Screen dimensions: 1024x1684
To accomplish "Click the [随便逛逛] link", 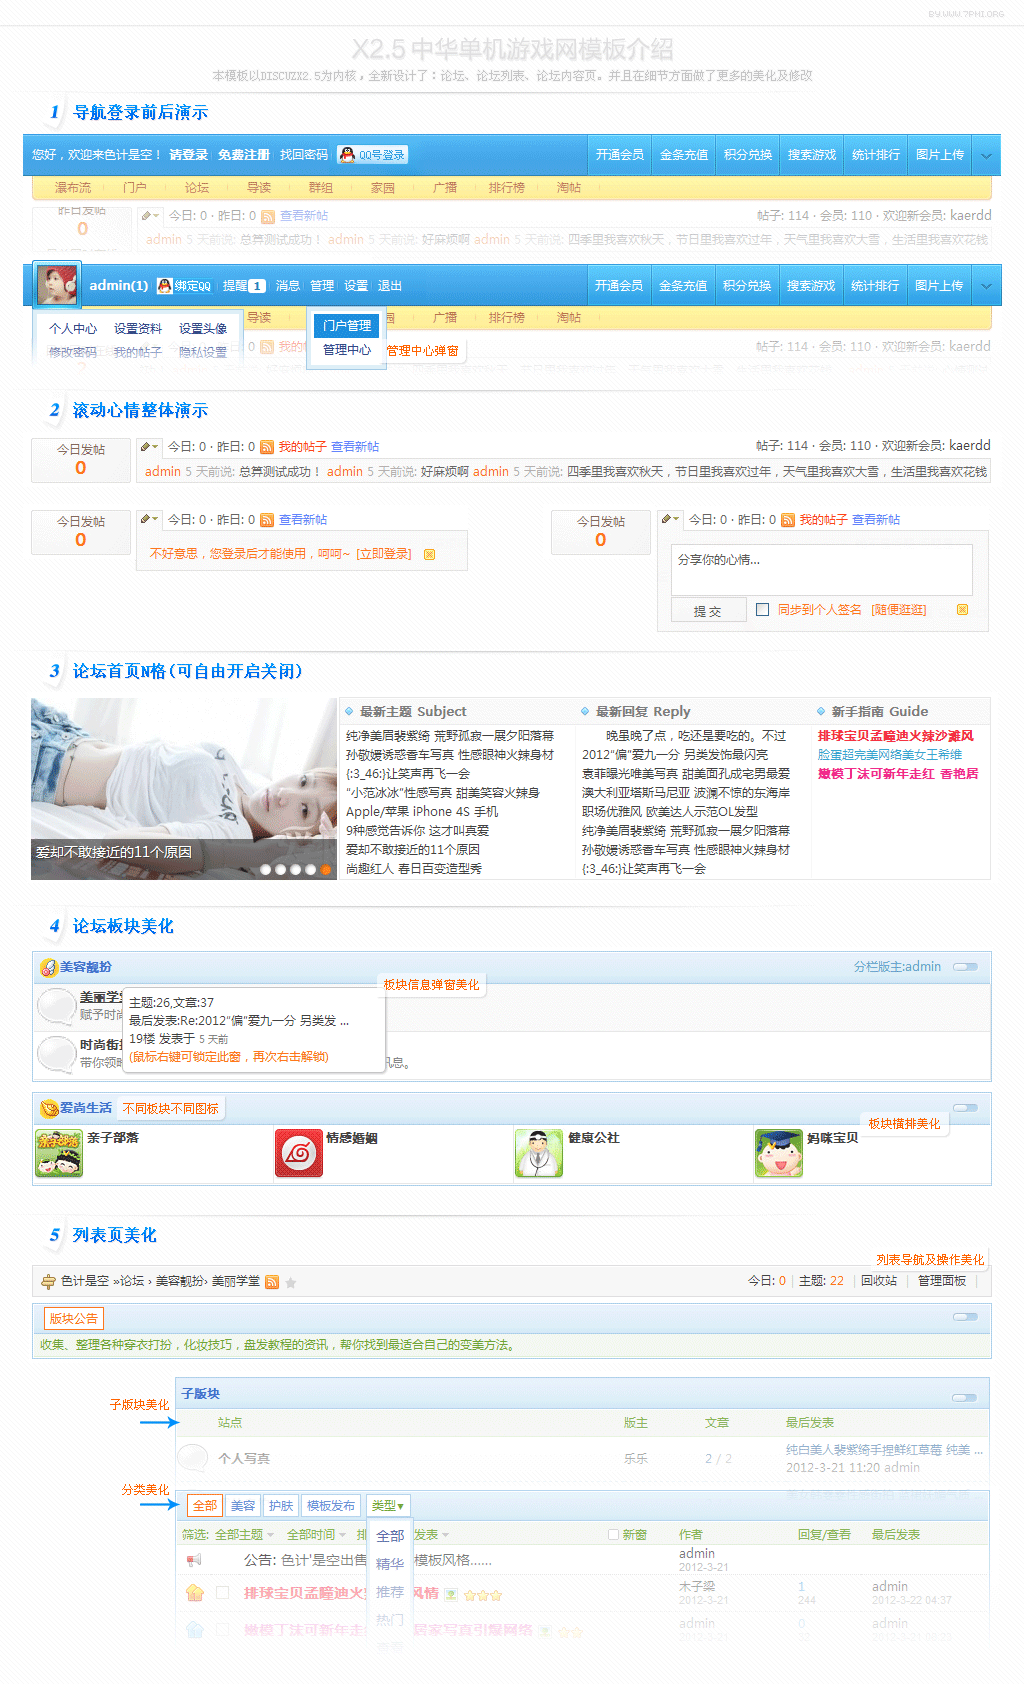I will pos(899,610).
